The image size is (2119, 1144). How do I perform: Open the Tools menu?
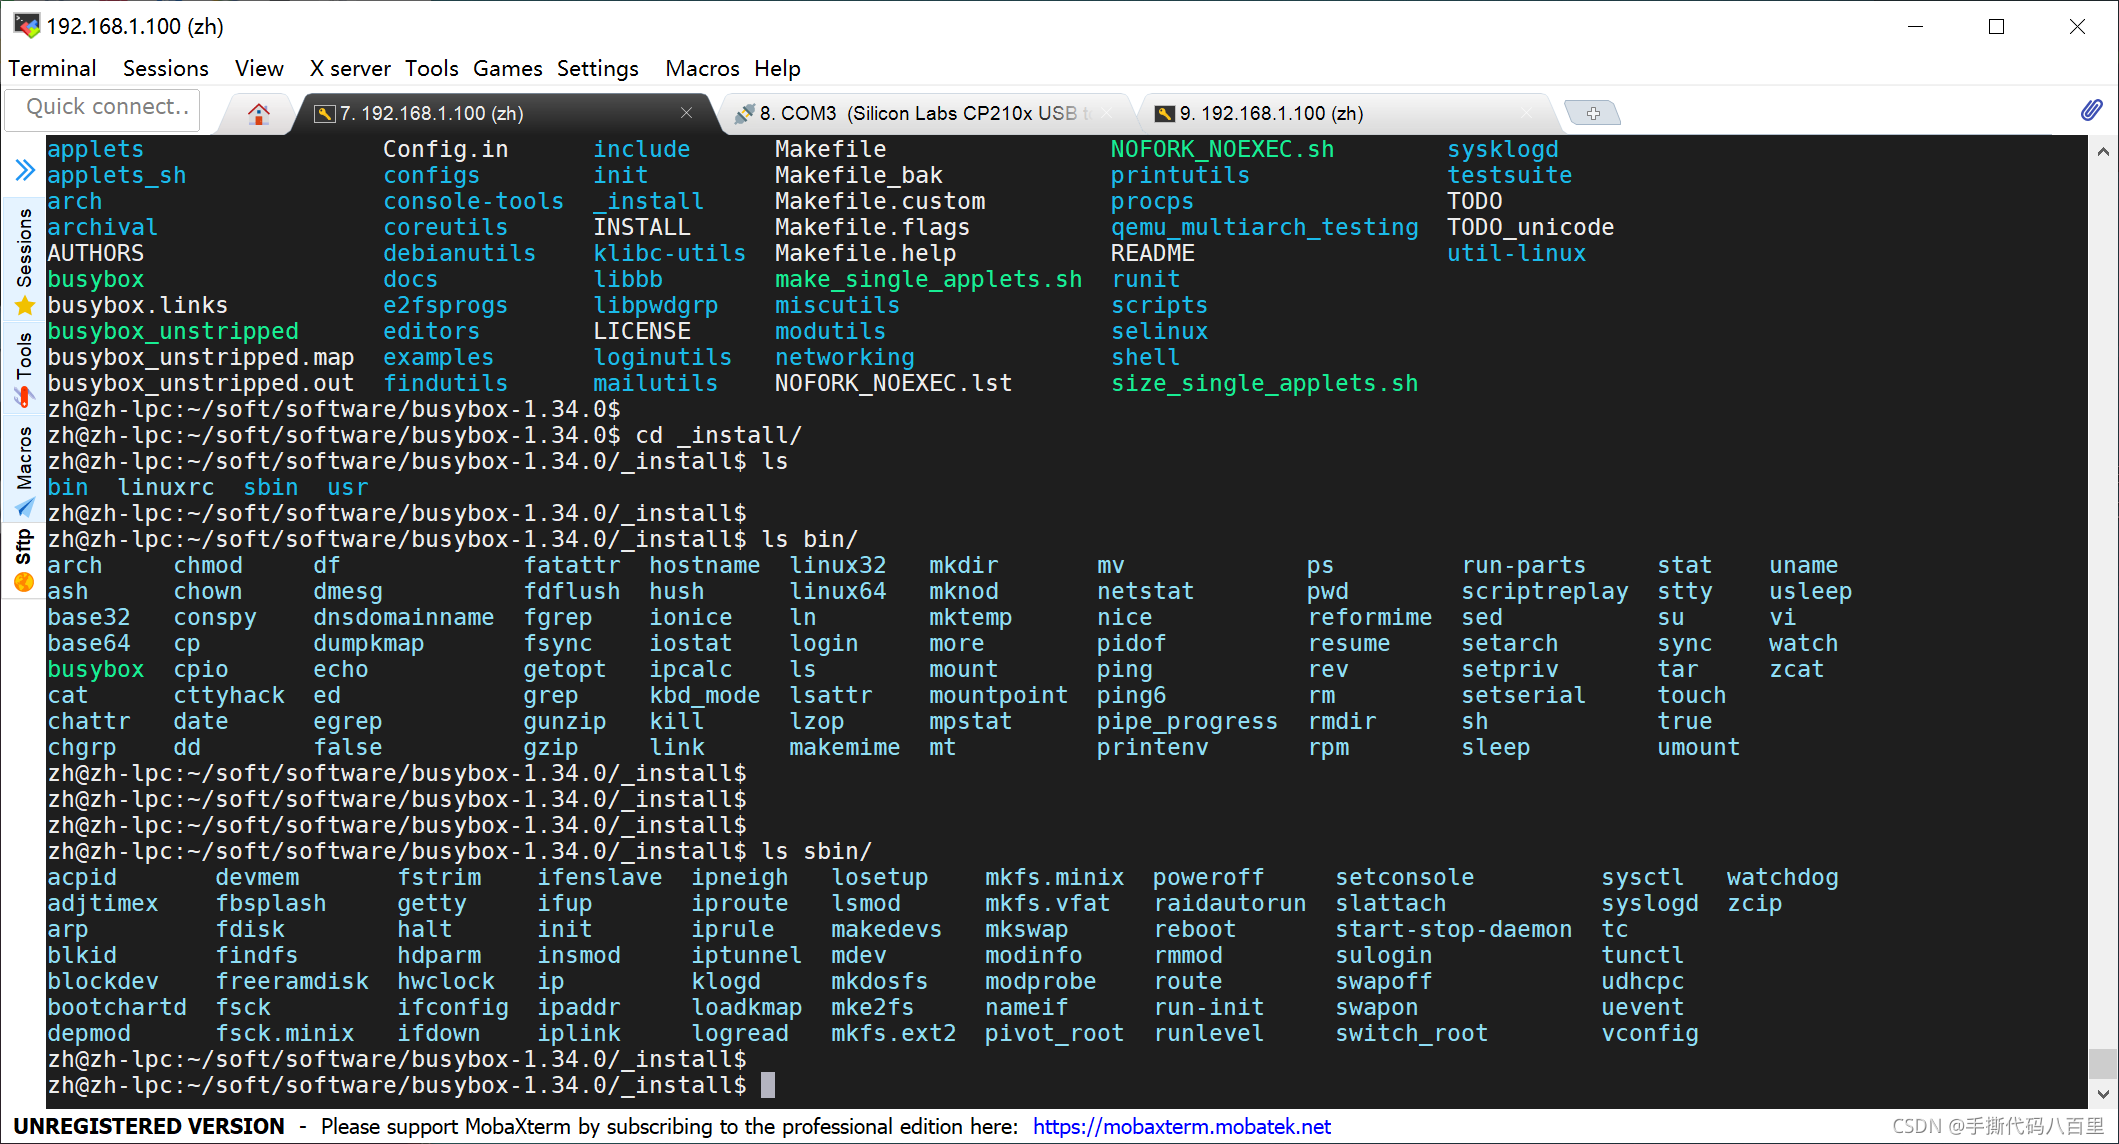point(431,68)
